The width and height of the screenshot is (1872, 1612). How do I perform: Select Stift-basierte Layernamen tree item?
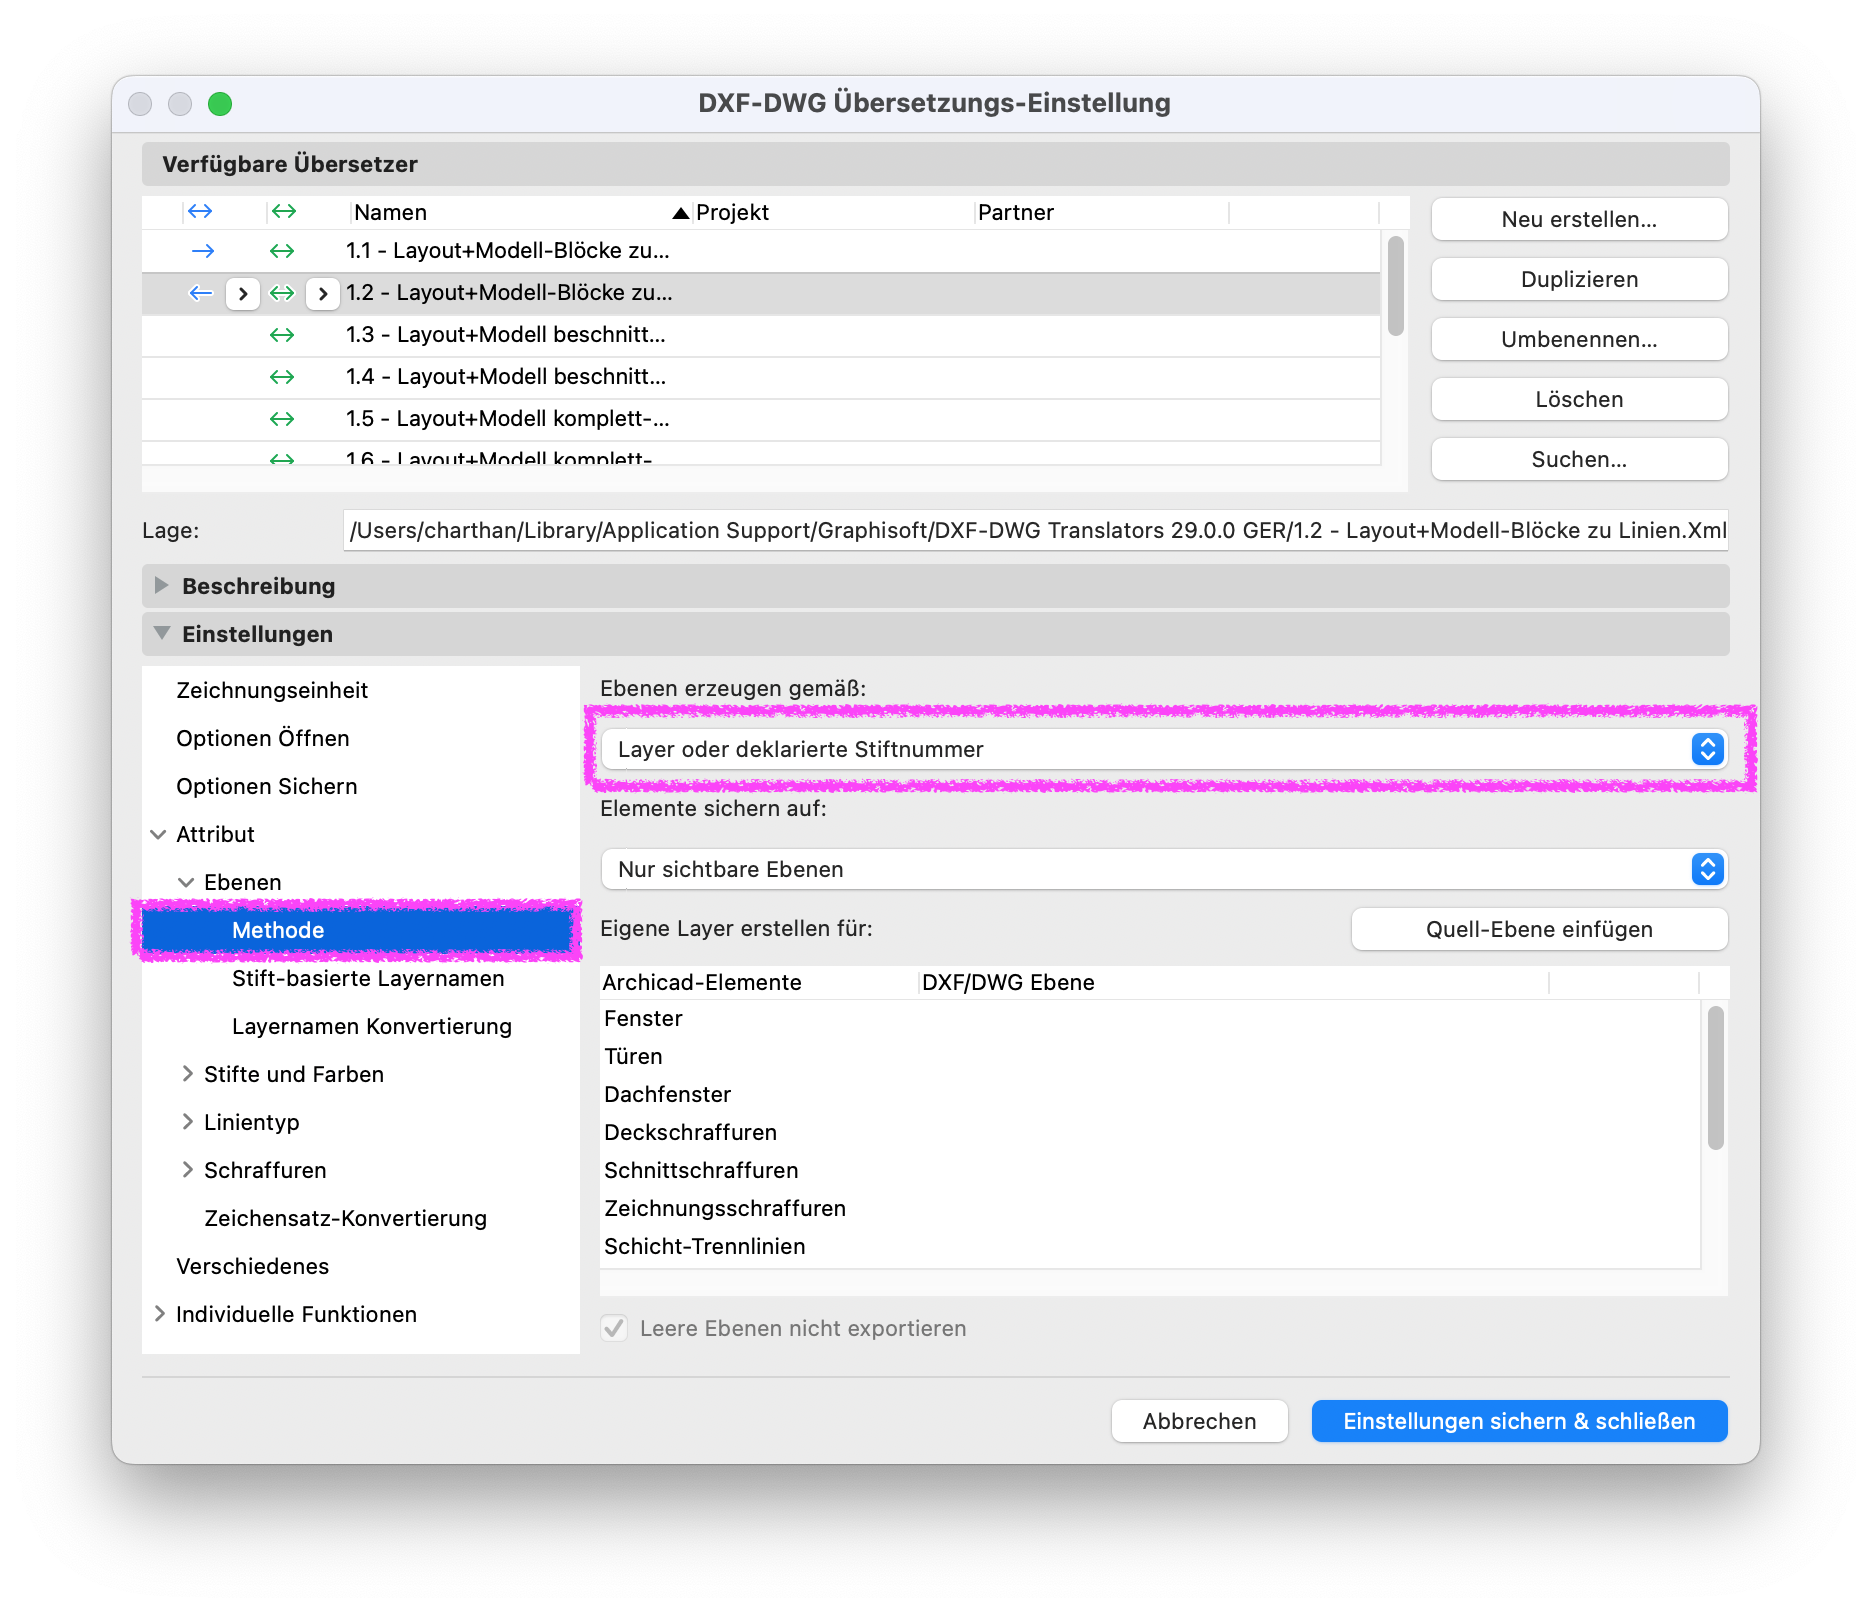click(368, 978)
